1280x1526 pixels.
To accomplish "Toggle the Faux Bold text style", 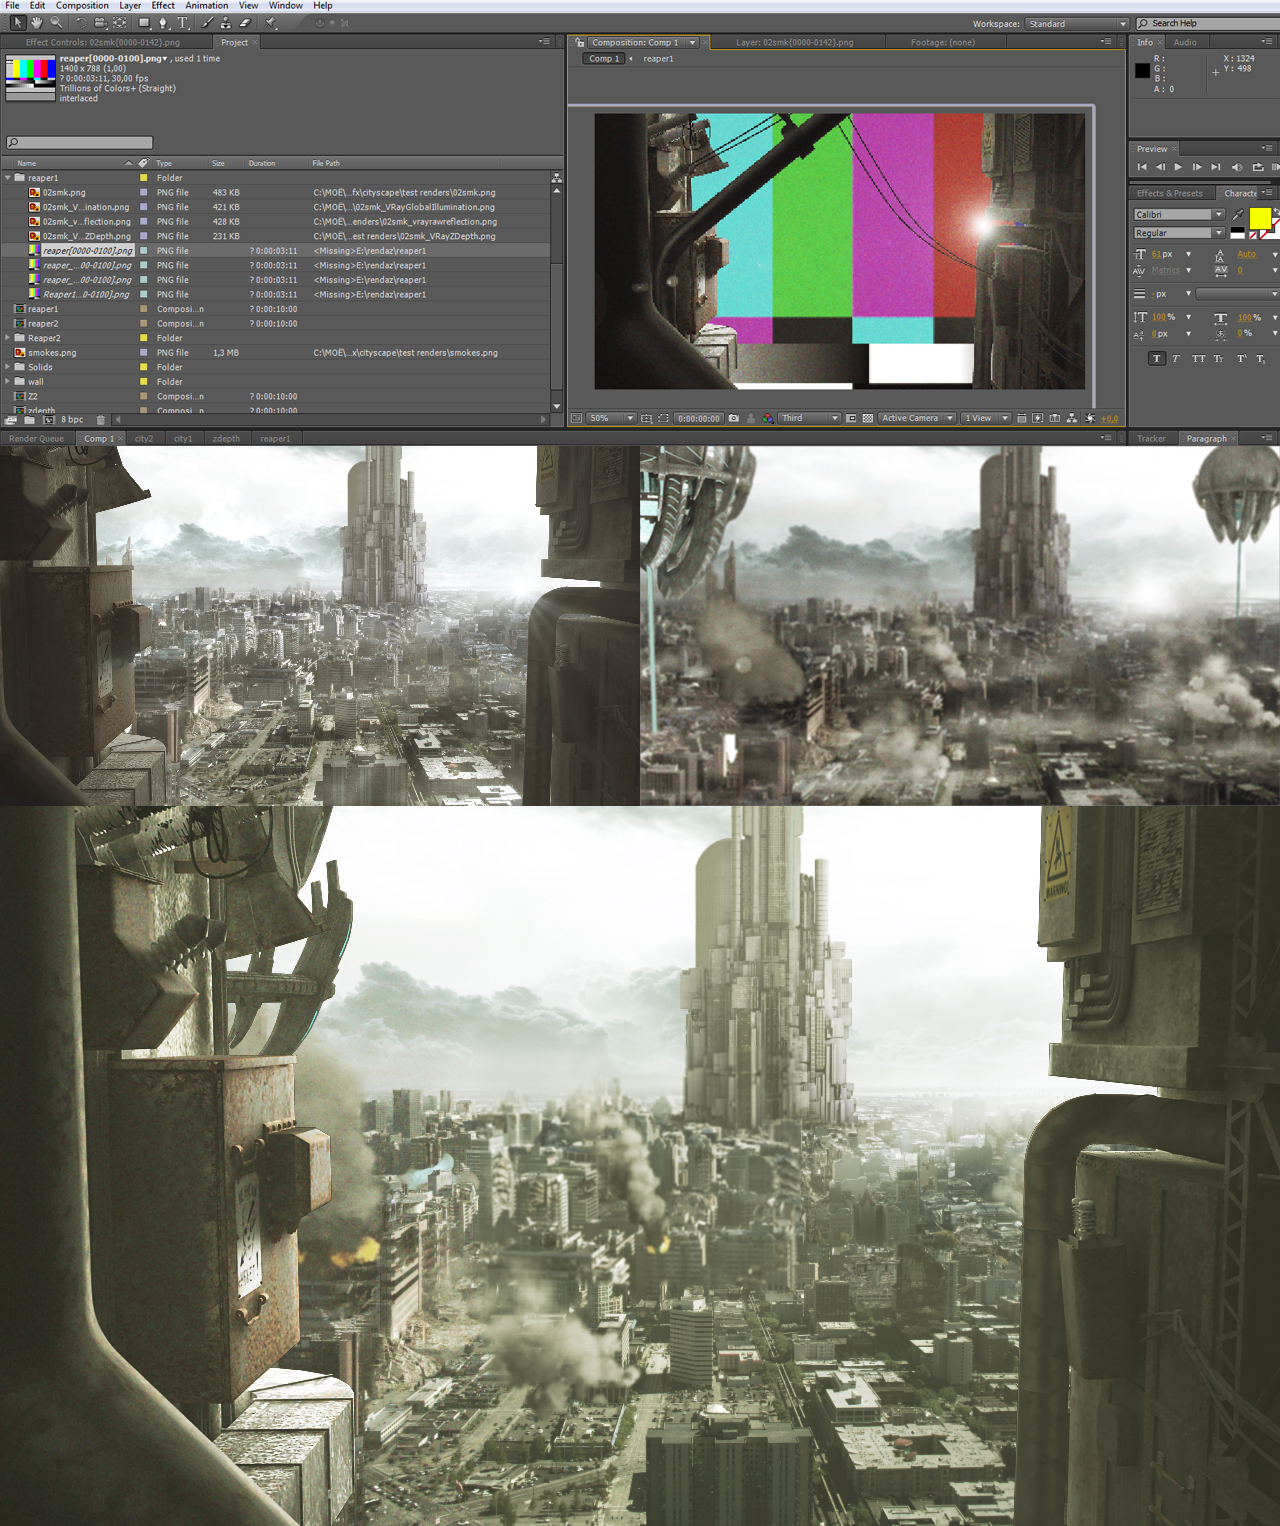I will click(x=1157, y=358).
